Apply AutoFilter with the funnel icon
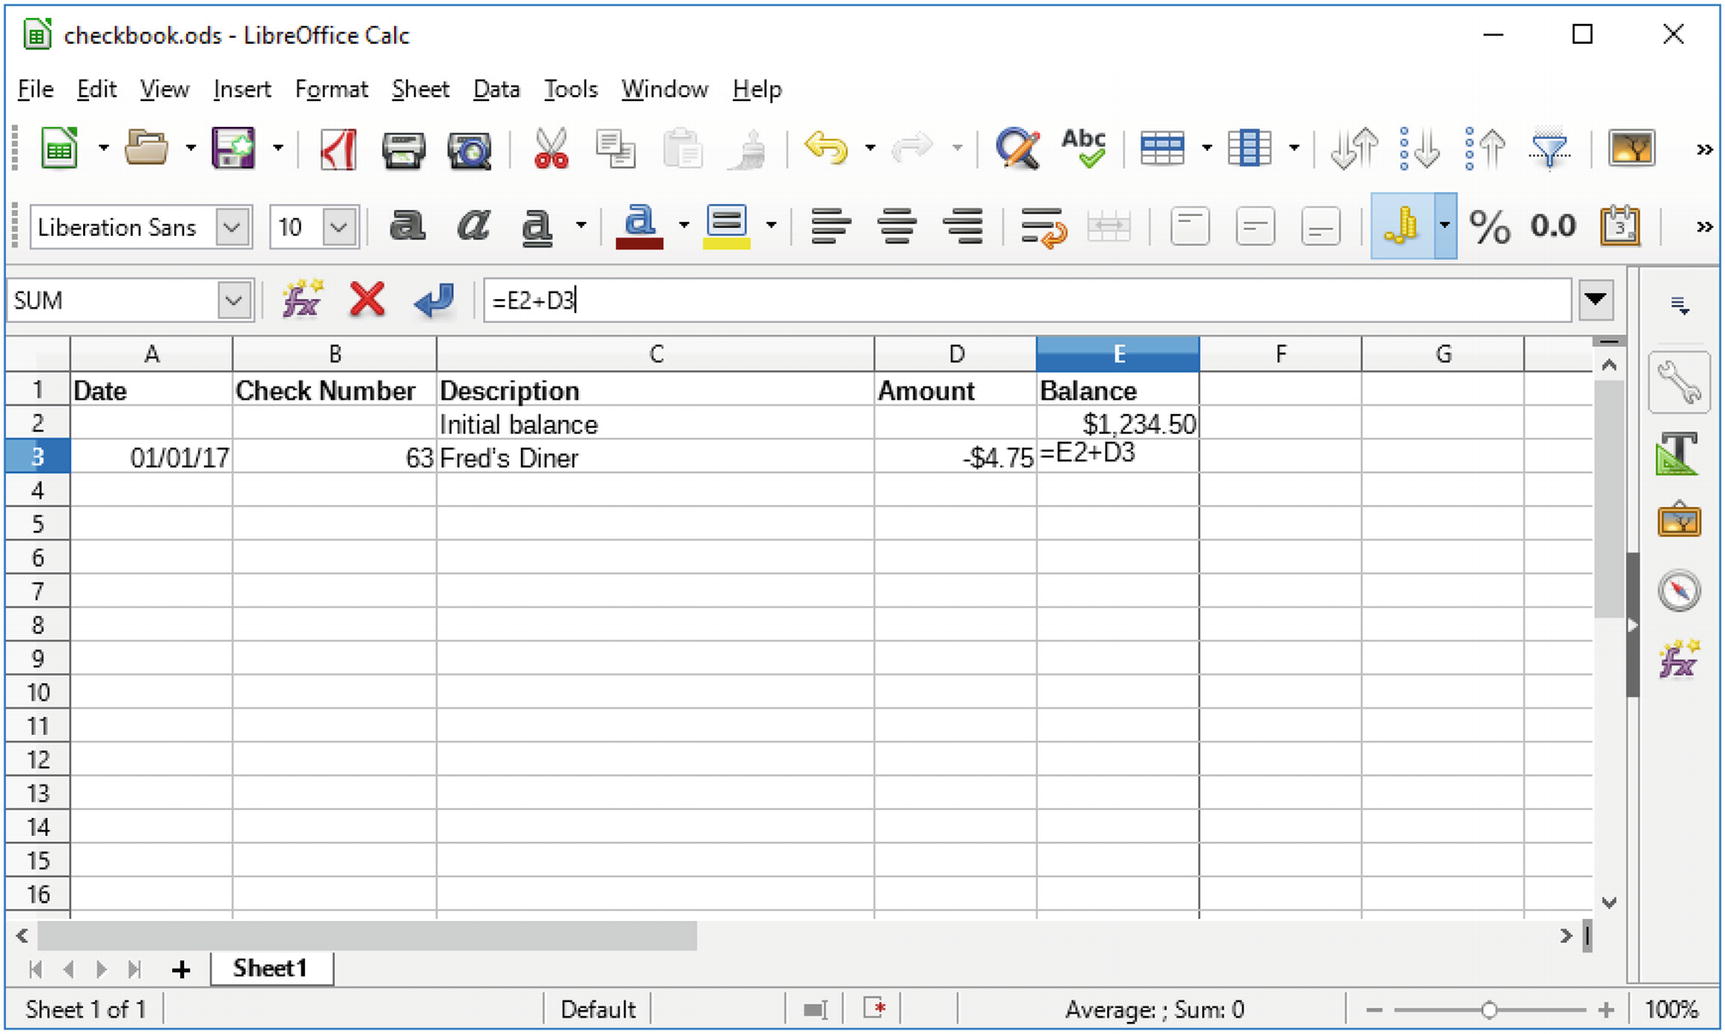 [1549, 150]
